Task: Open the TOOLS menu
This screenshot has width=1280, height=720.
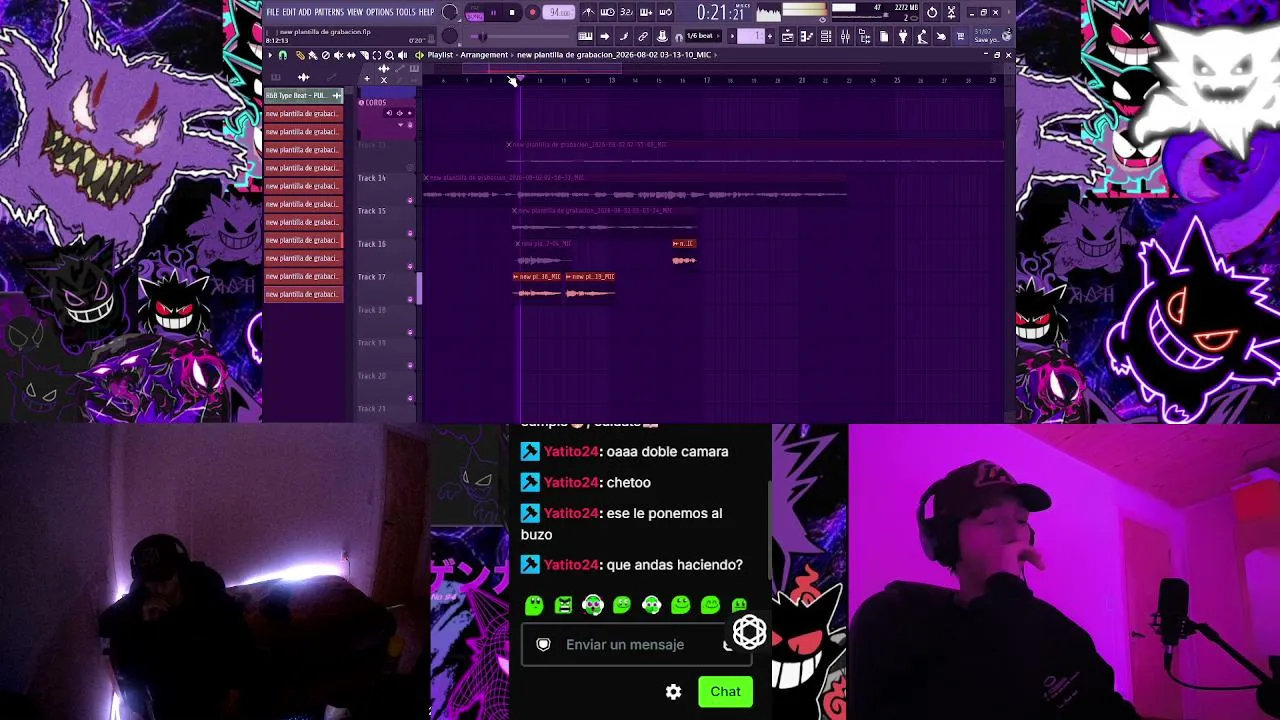Action: click(x=405, y=12)
